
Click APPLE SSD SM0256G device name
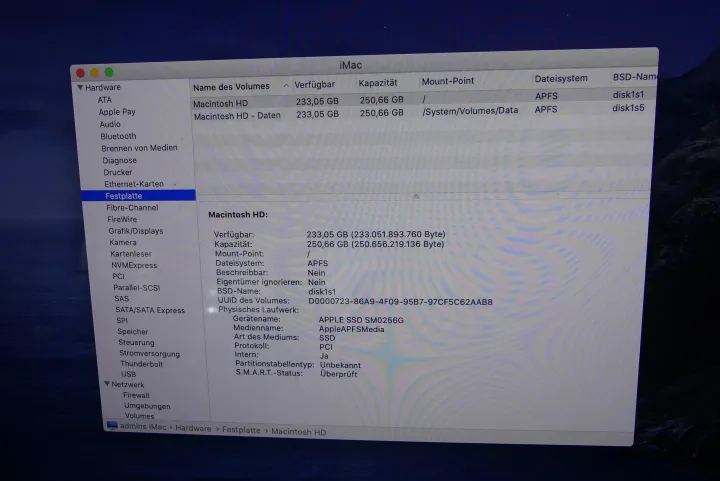tap(361, 320)
